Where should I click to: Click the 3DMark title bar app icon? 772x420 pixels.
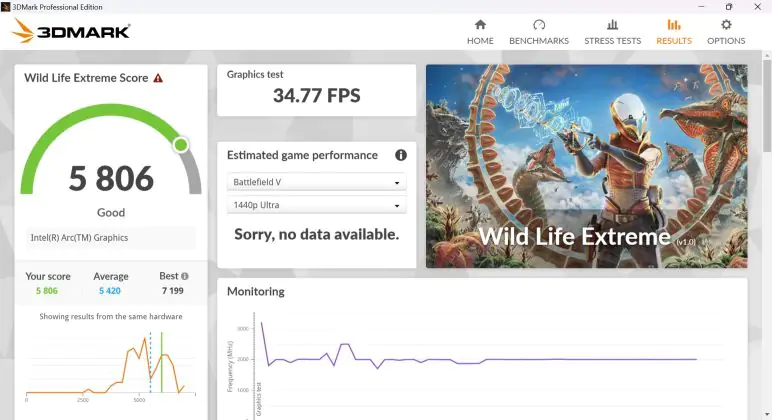click(x=5, y=7)
